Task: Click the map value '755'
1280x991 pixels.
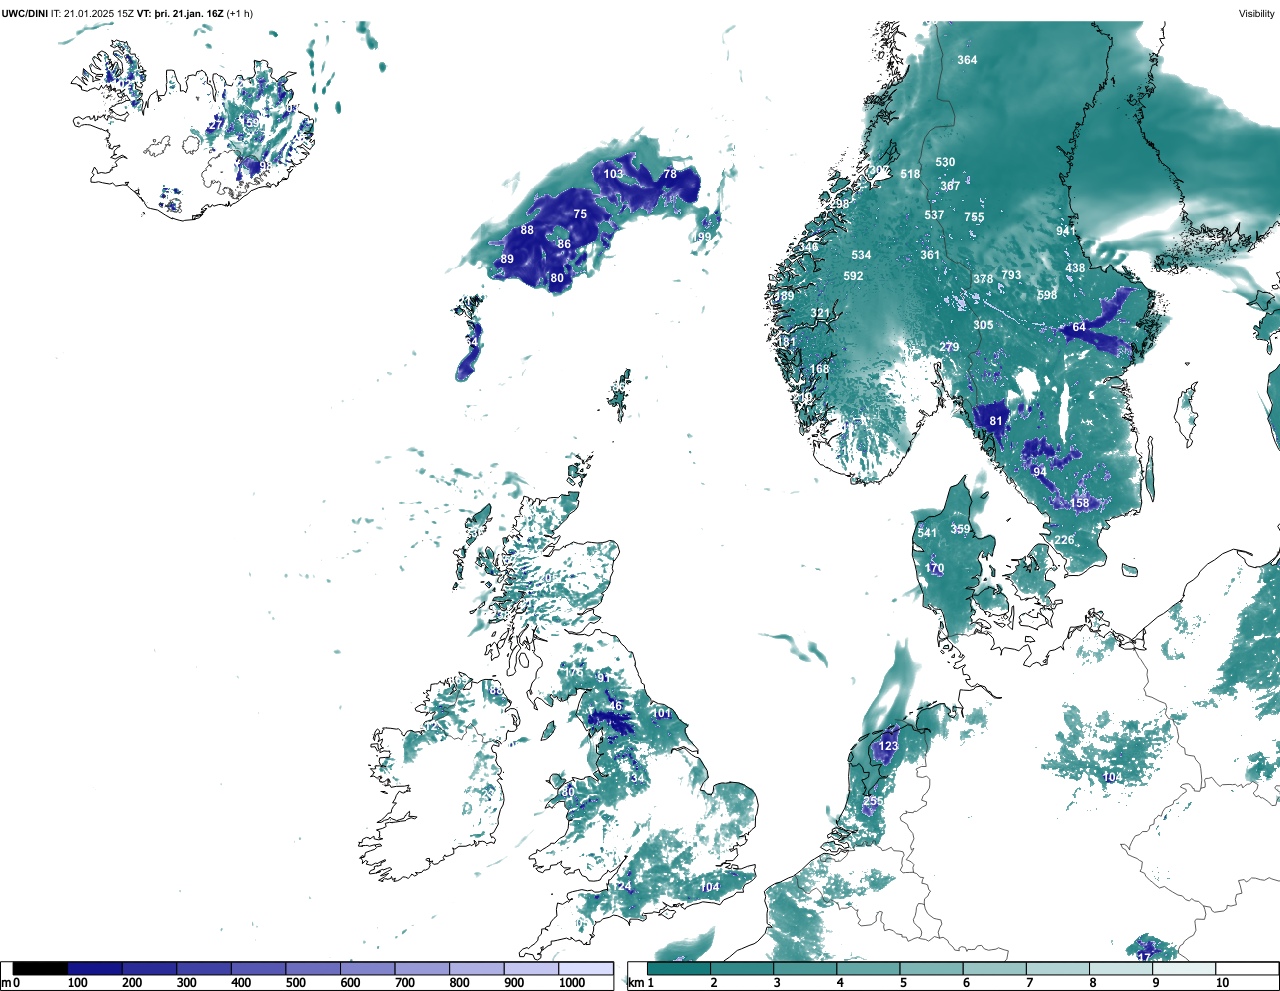Action: [x=974, y=217]
